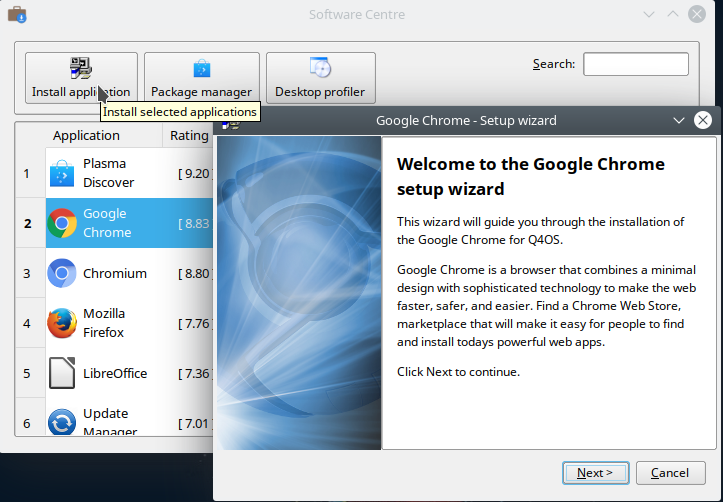Screen dimensions: 723x502
Task: Select the LibreOffice row name
Action: (115, 373)
